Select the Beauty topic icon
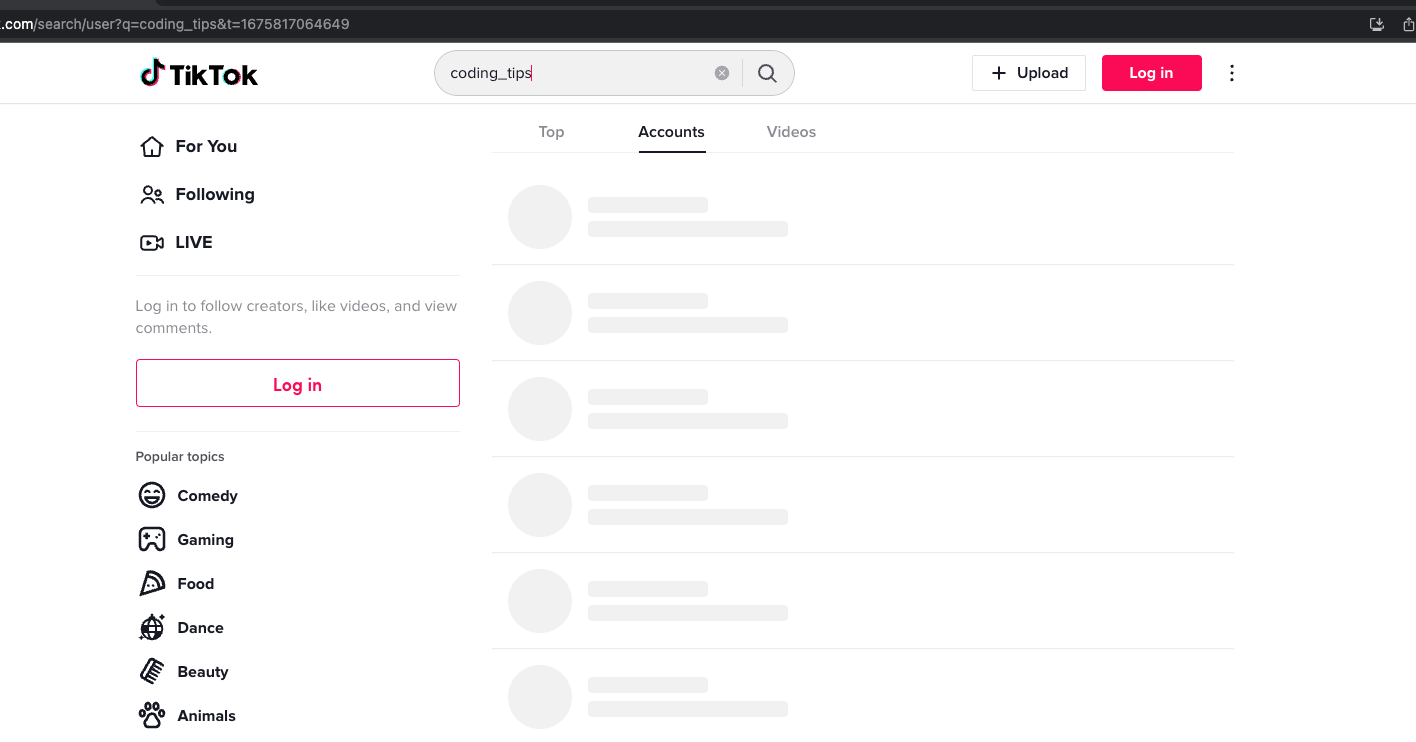This screenshot has width=1416, height=742. (151, 671)
